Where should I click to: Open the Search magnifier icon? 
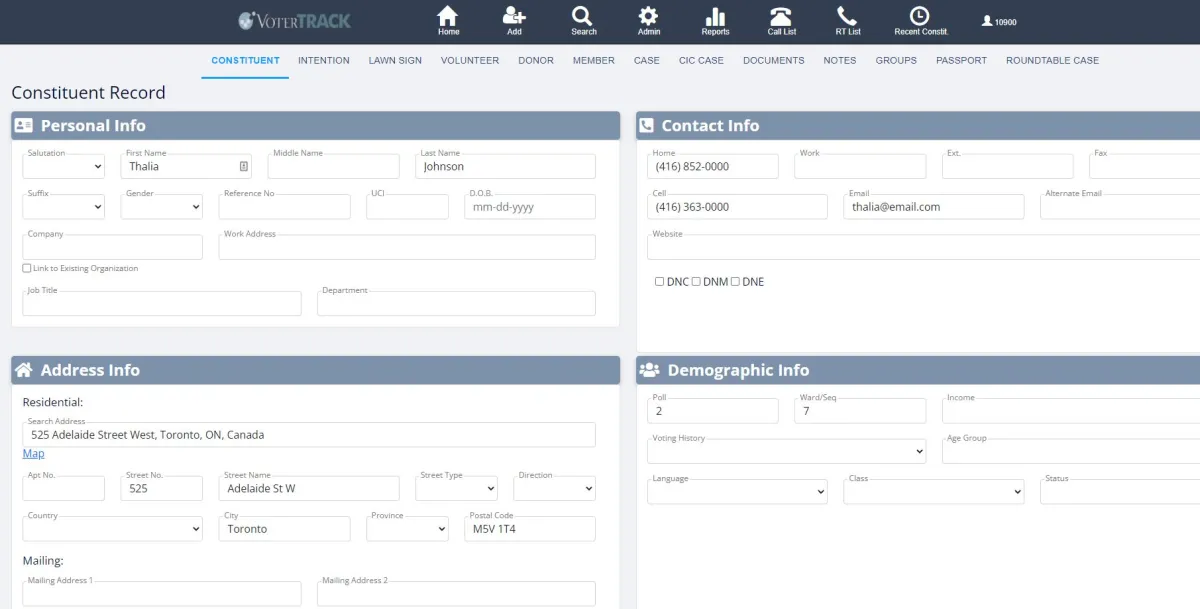click(583, 21)
